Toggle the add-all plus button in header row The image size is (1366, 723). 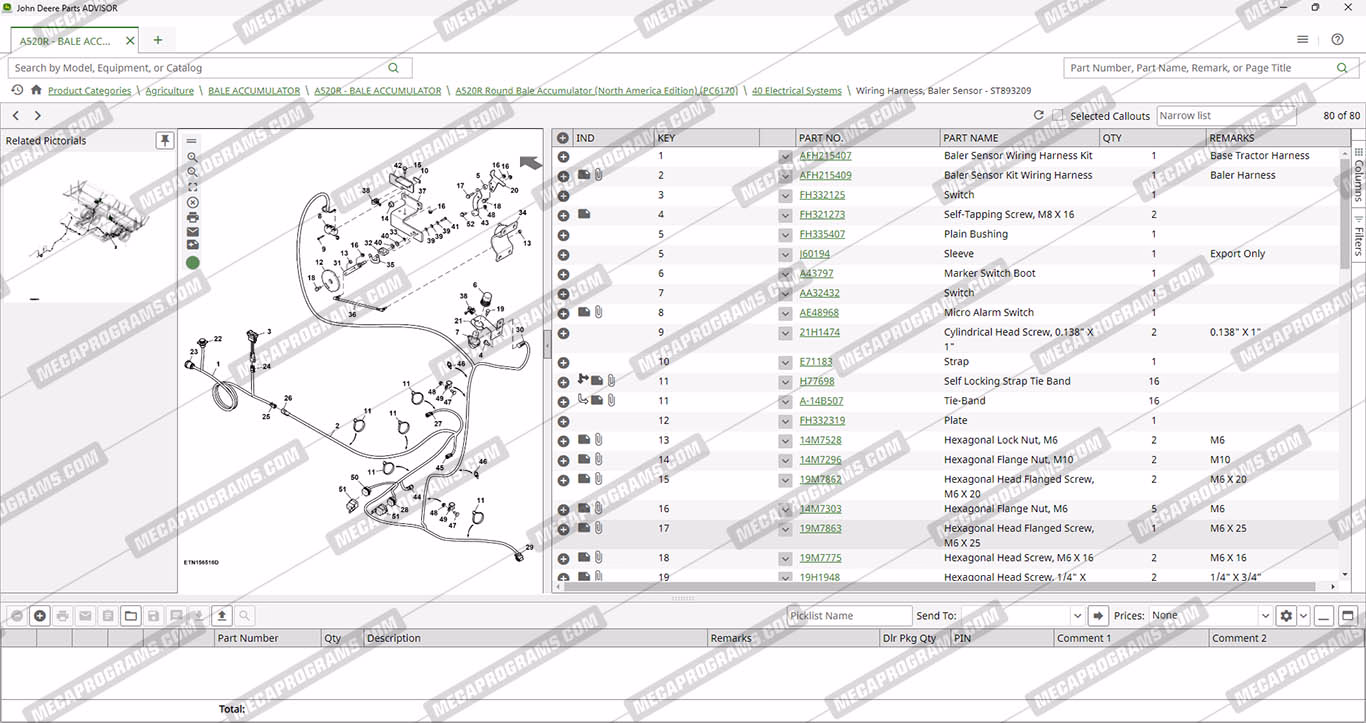tap(563, 138)
